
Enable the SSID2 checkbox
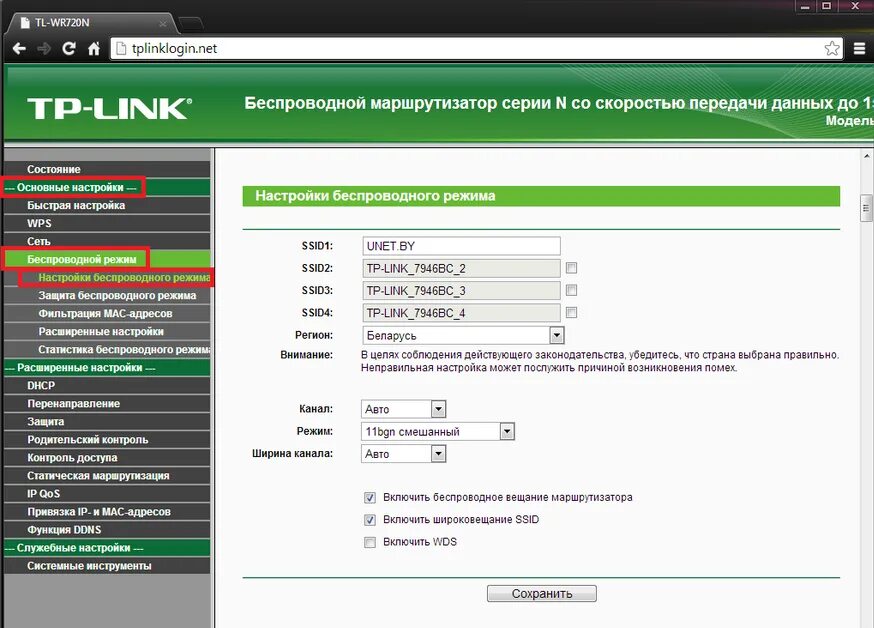click(x=571, y=268)
